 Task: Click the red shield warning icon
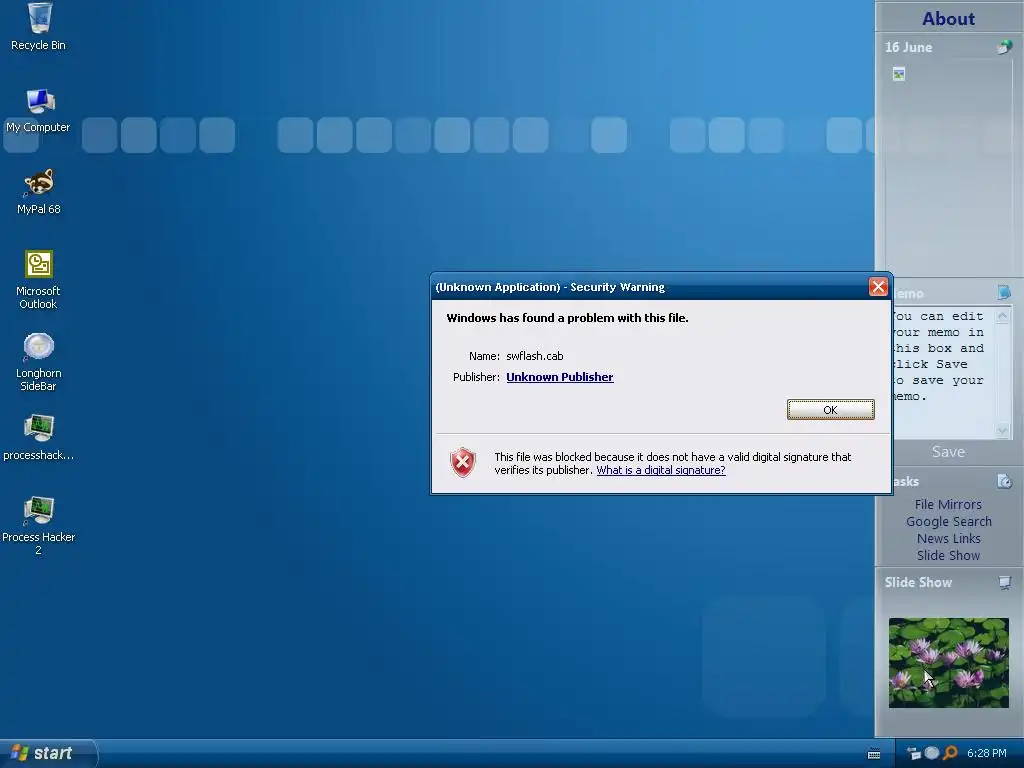pos(462,462)
